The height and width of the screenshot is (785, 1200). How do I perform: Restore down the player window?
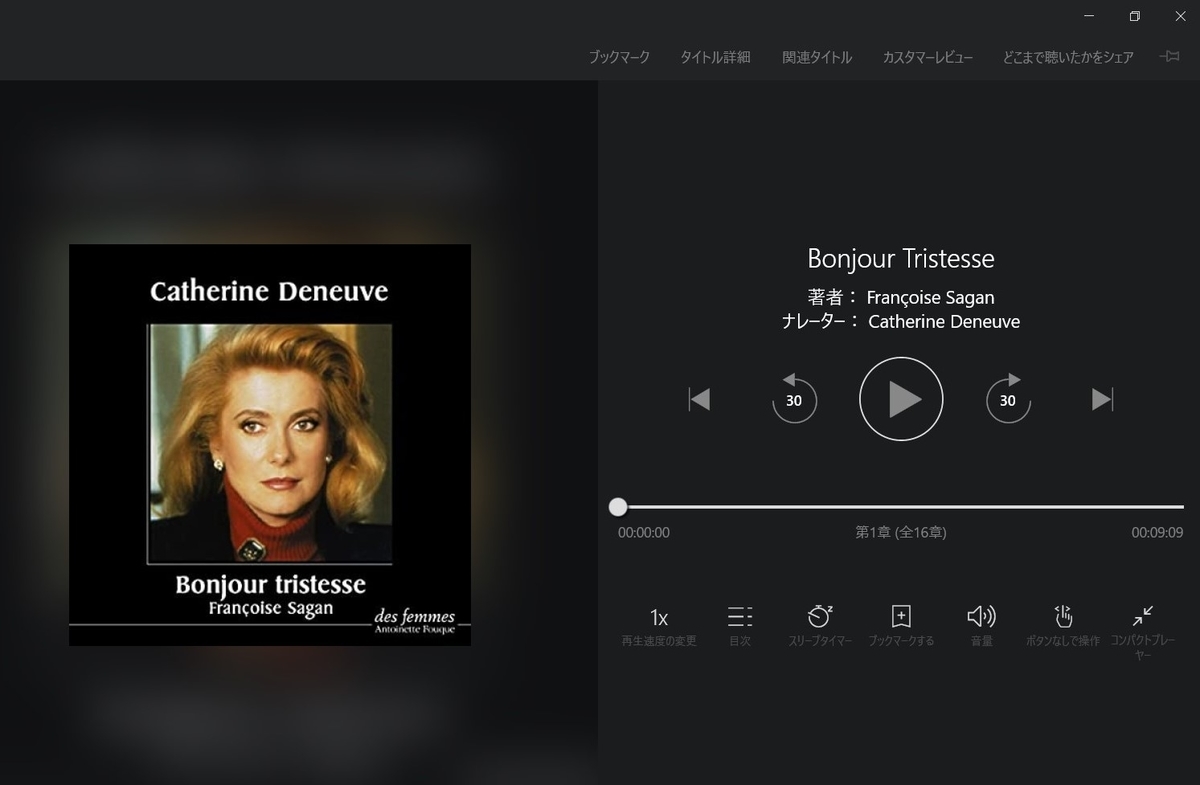pyautogui.click(x=1134, y=16)
